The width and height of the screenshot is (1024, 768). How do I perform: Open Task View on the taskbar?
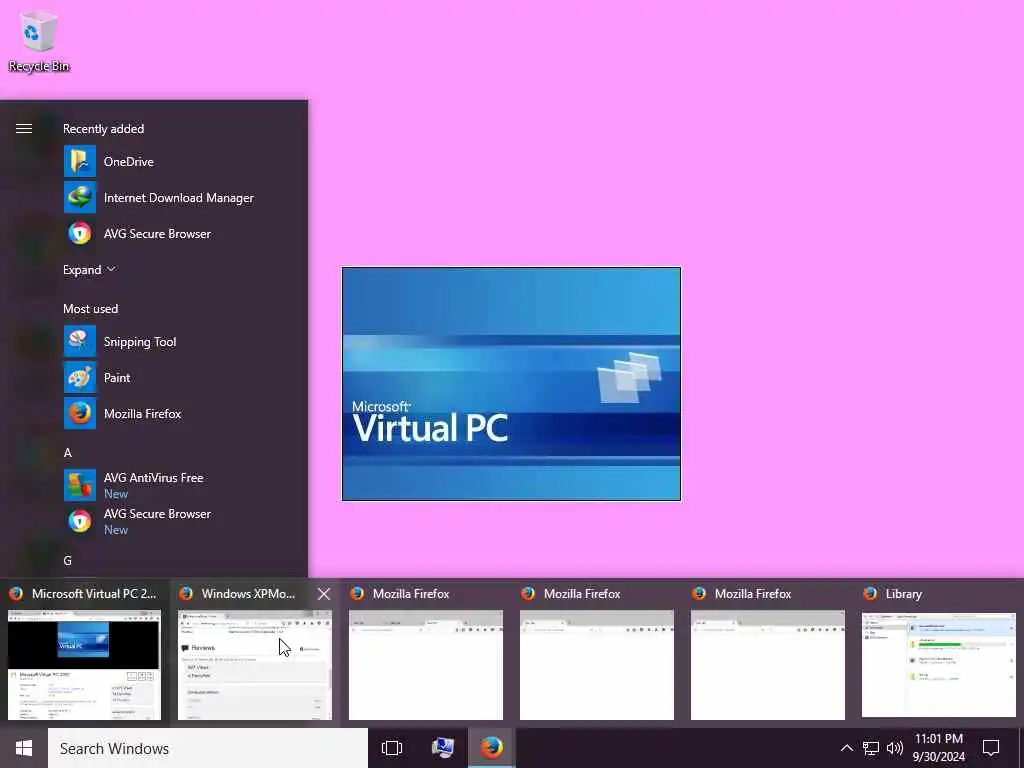(x=392, y=748)
